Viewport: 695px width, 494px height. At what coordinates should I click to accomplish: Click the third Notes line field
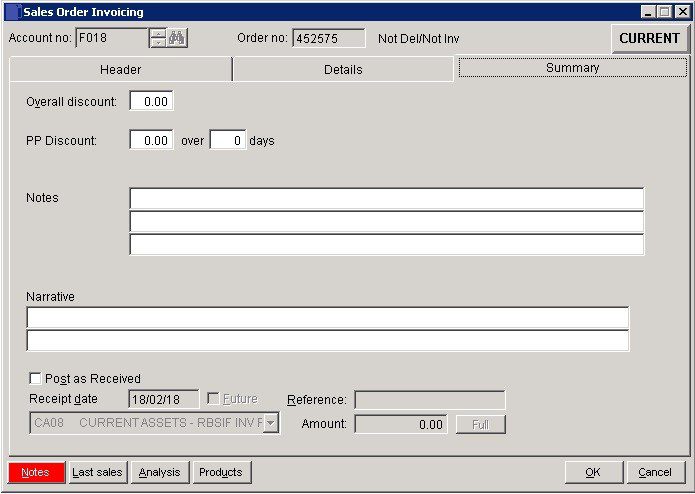coord(387,245)
